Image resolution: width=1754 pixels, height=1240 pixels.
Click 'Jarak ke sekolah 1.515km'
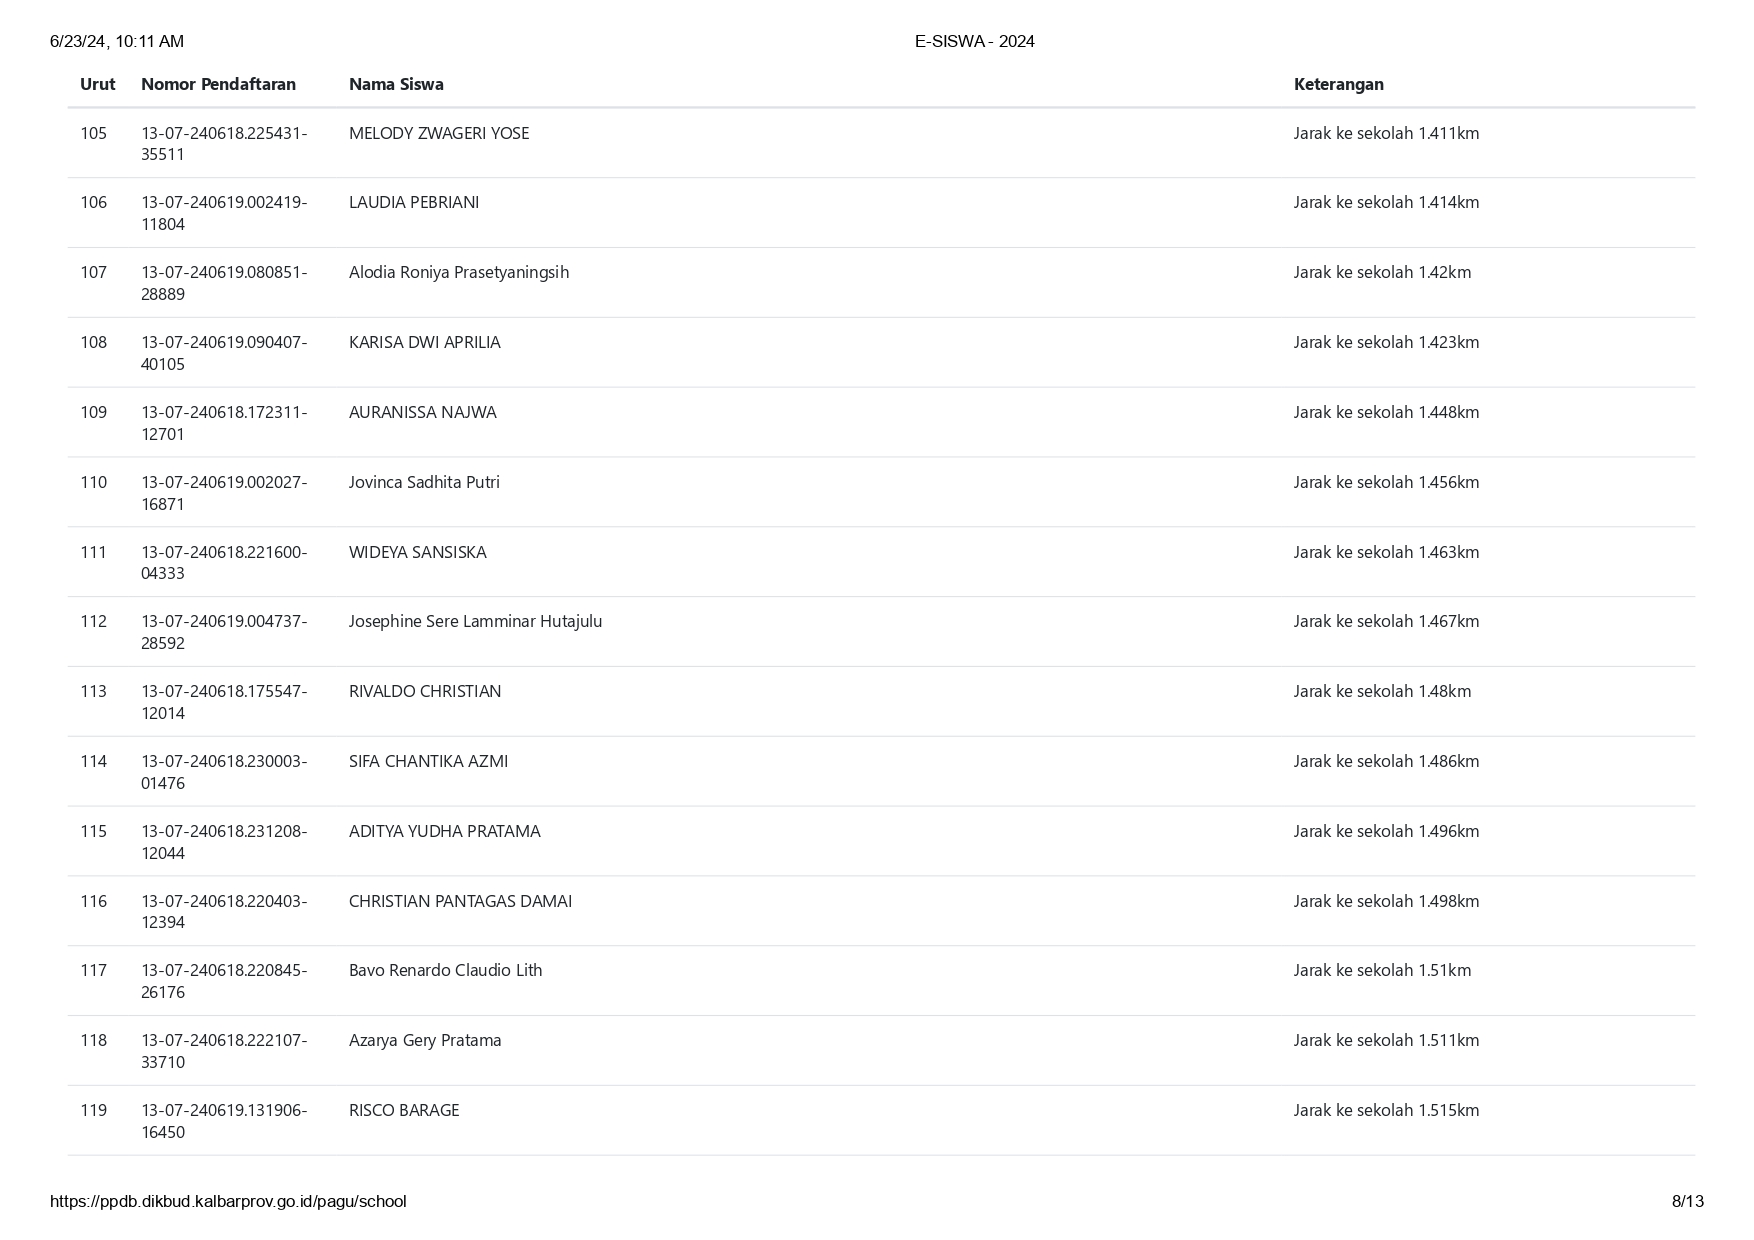(x=1386, y=1110)
